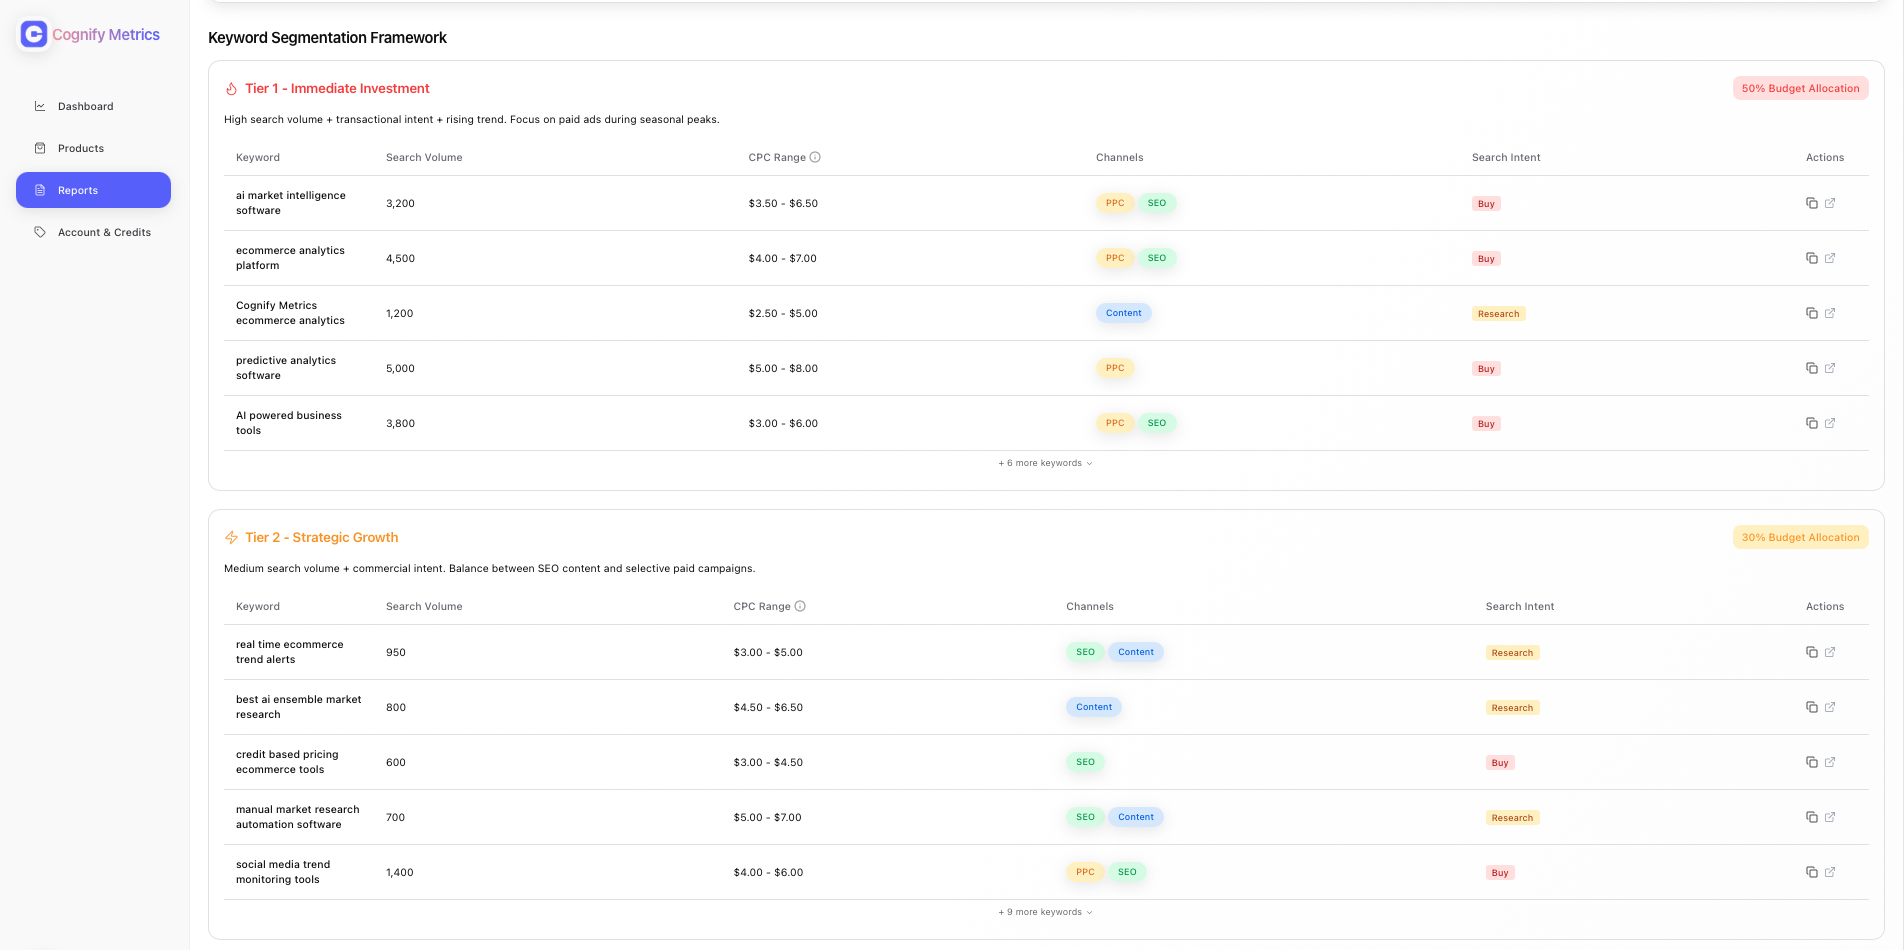Copy the 'social media trend monitoring tools' keyword

[1811, 872]
